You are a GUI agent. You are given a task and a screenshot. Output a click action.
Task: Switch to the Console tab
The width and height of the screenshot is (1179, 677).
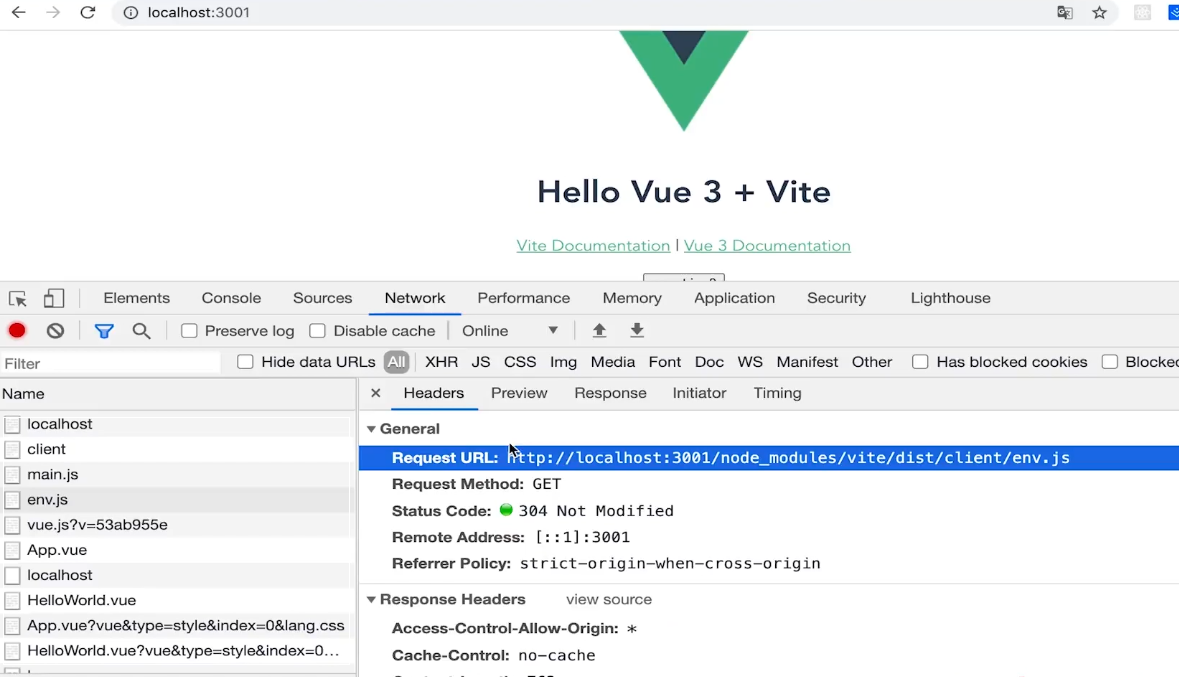point(231,298)
